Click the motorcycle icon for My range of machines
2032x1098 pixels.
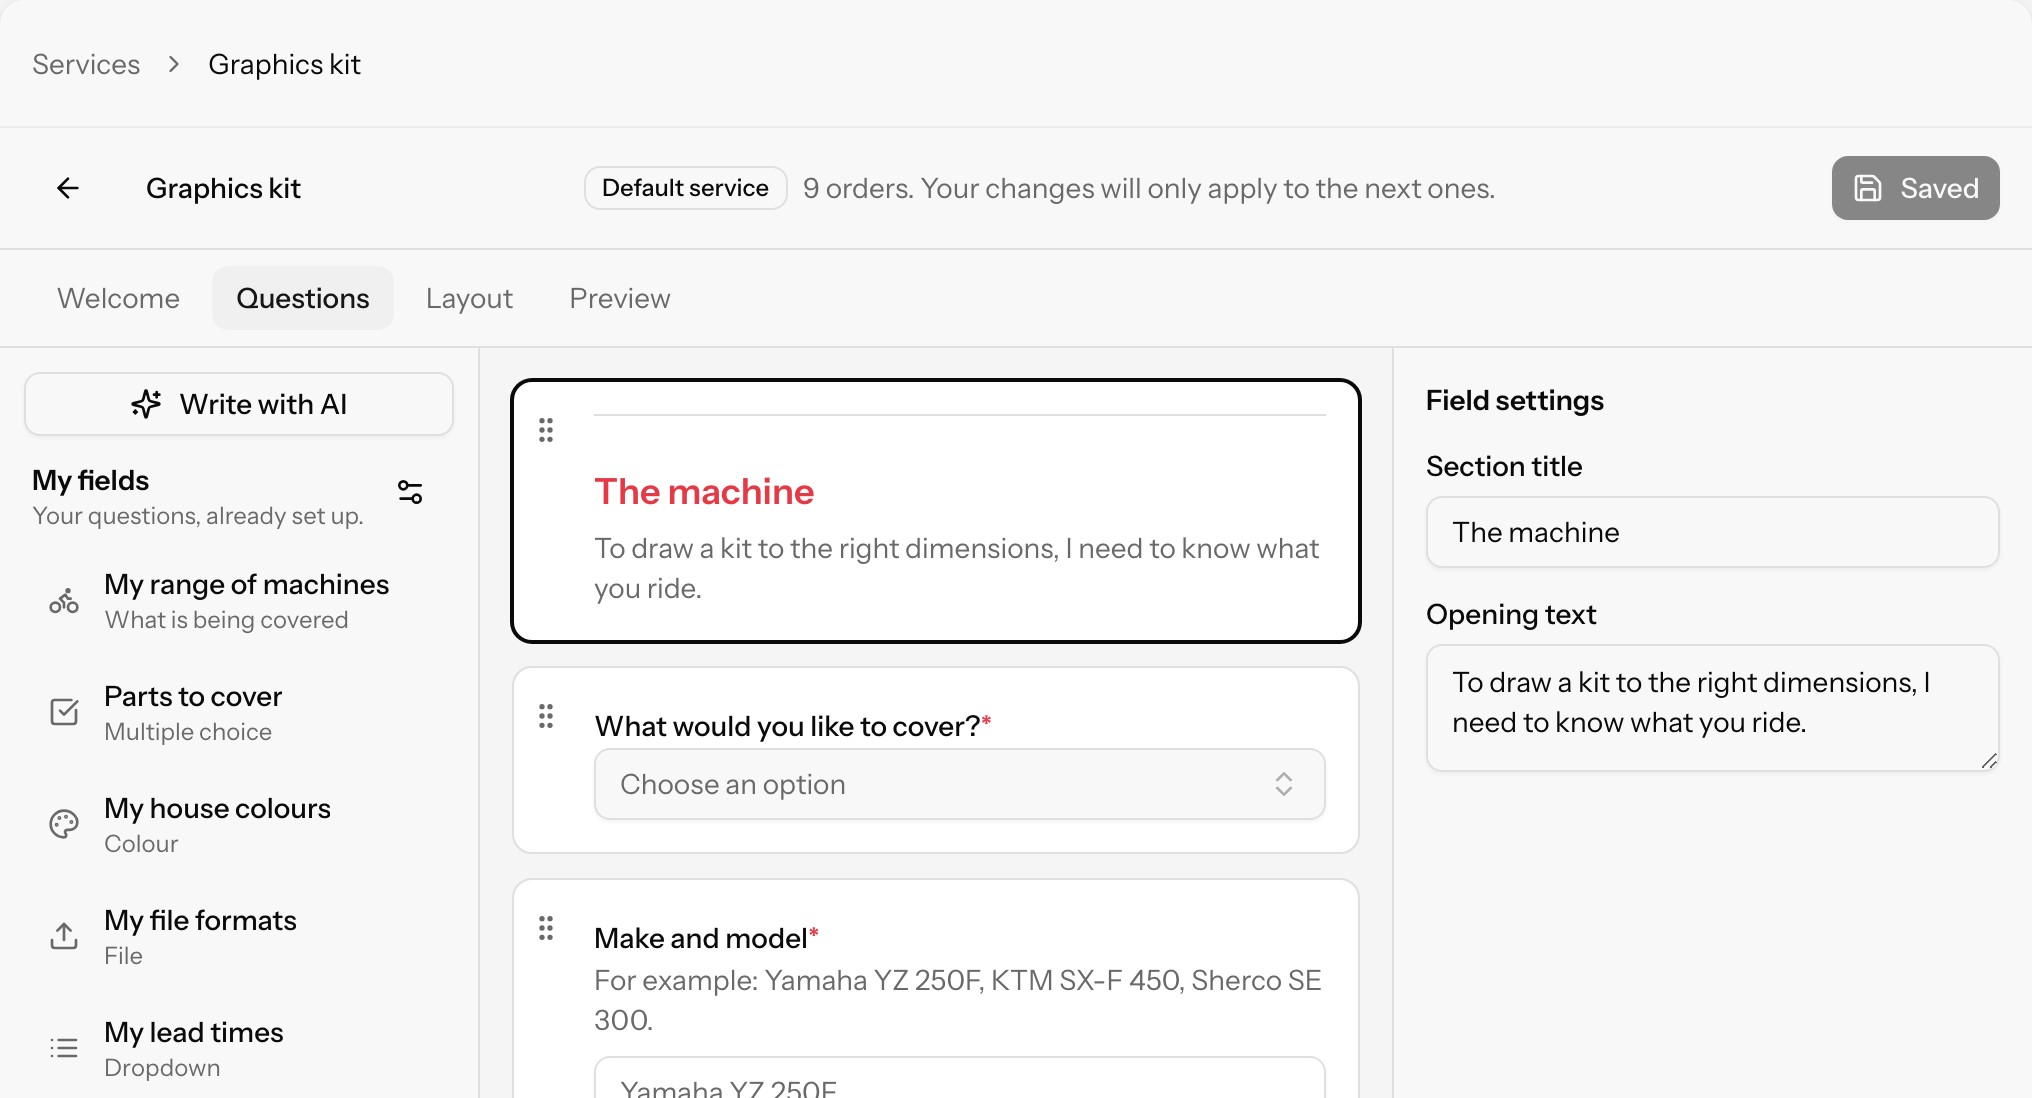tap(64, 601)
